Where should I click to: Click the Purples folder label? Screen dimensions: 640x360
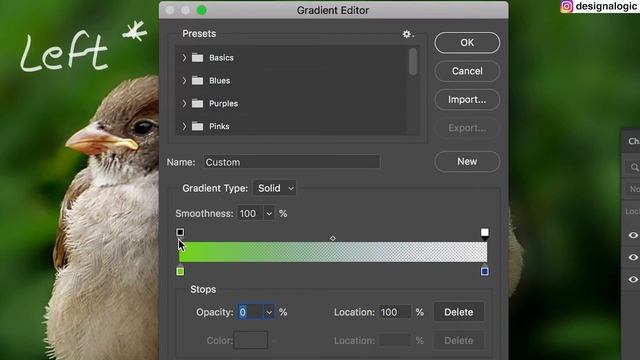pos(223,104)
